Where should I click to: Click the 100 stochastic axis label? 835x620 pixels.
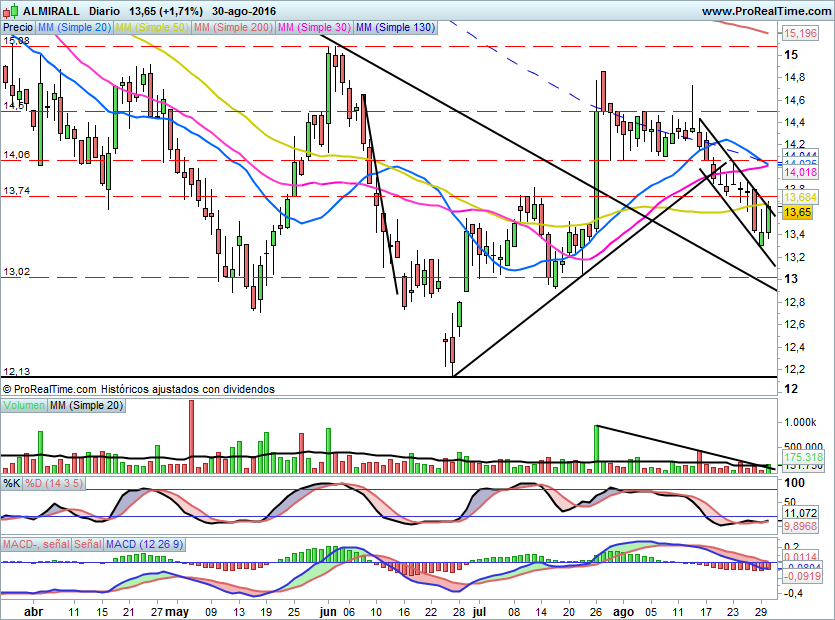[x=794, y=483]
